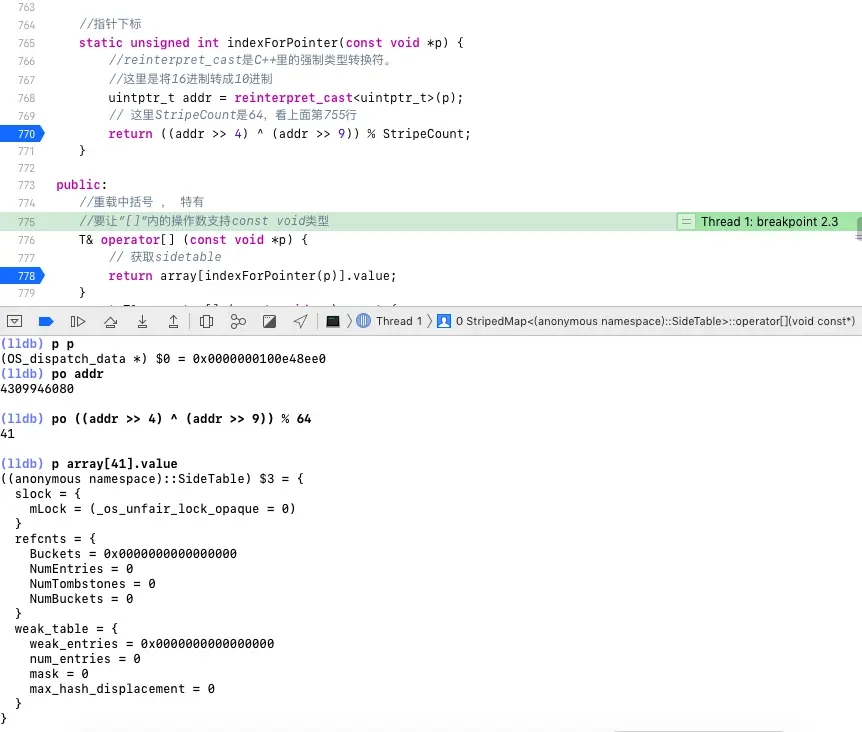Open the StripedMap operator[] stack frame
Viewport: 862px width, 732px height.
(x=646, y=321)
